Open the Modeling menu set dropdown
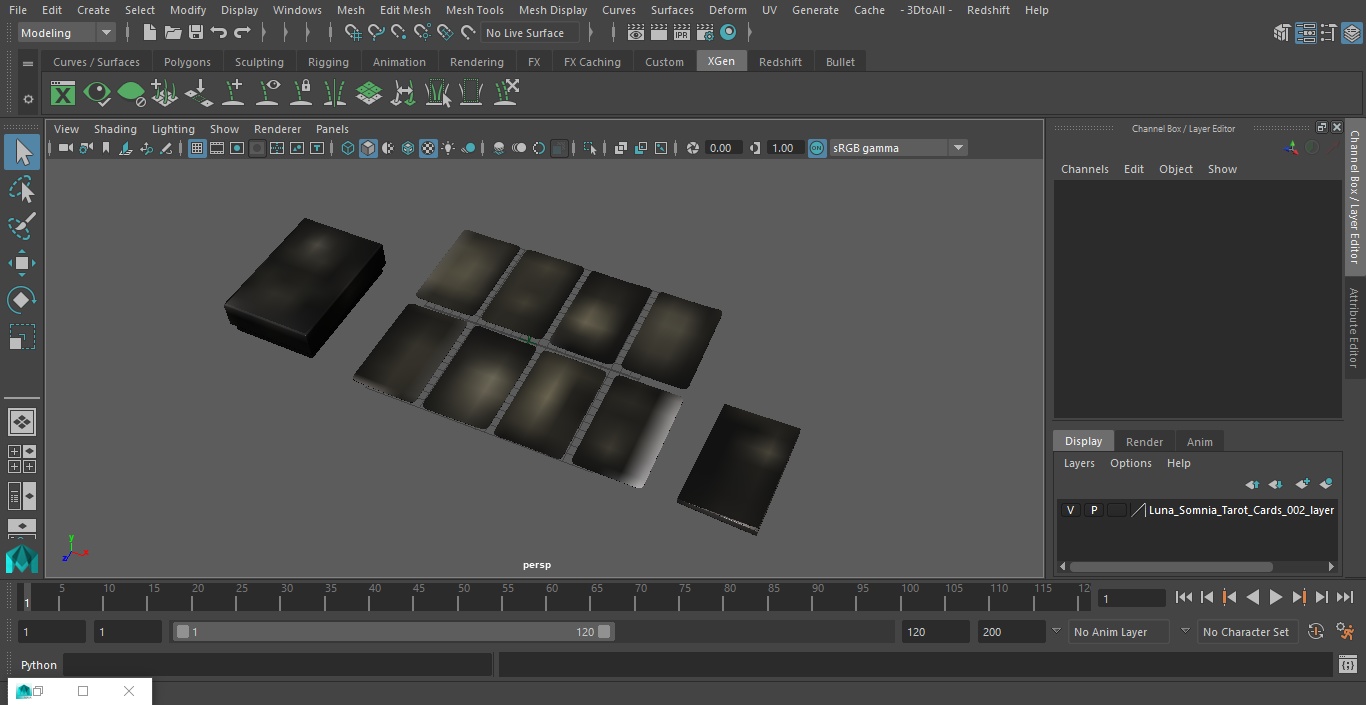The height and width of the screenshot is (705, 1366). click(x=67, y=33)
